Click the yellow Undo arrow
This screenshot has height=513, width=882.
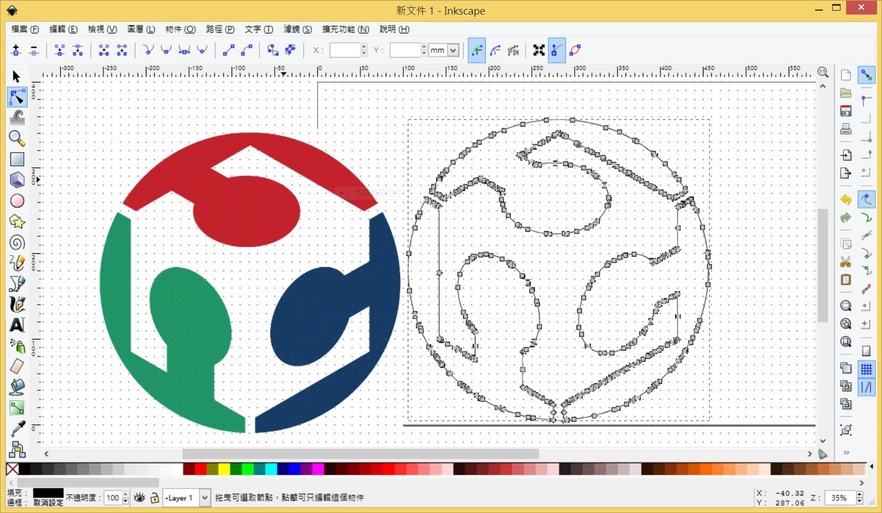click(x=846, y=200)
